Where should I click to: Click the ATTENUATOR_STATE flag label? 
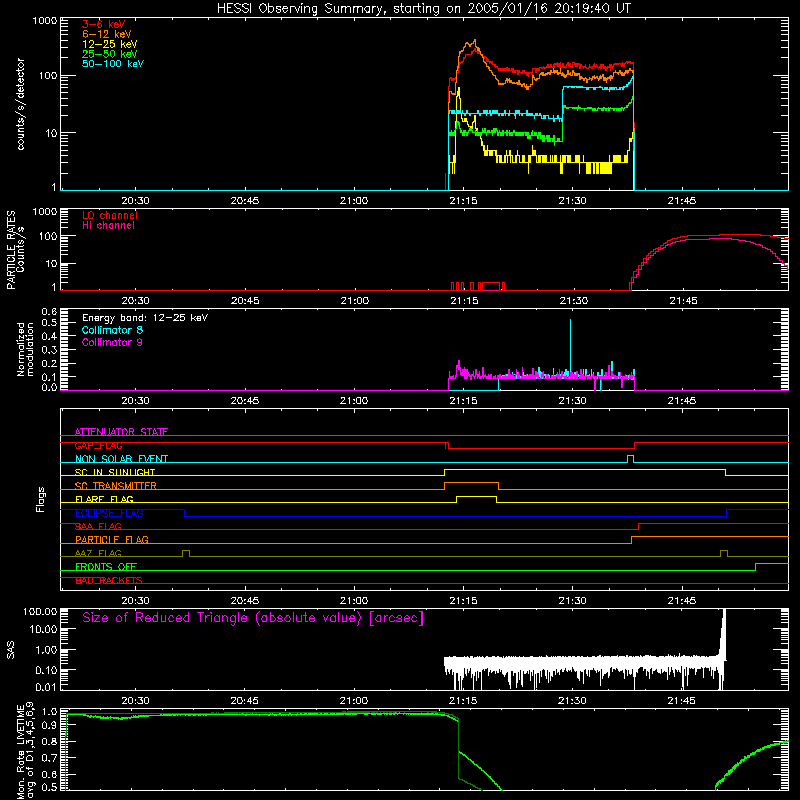[121, 432]
